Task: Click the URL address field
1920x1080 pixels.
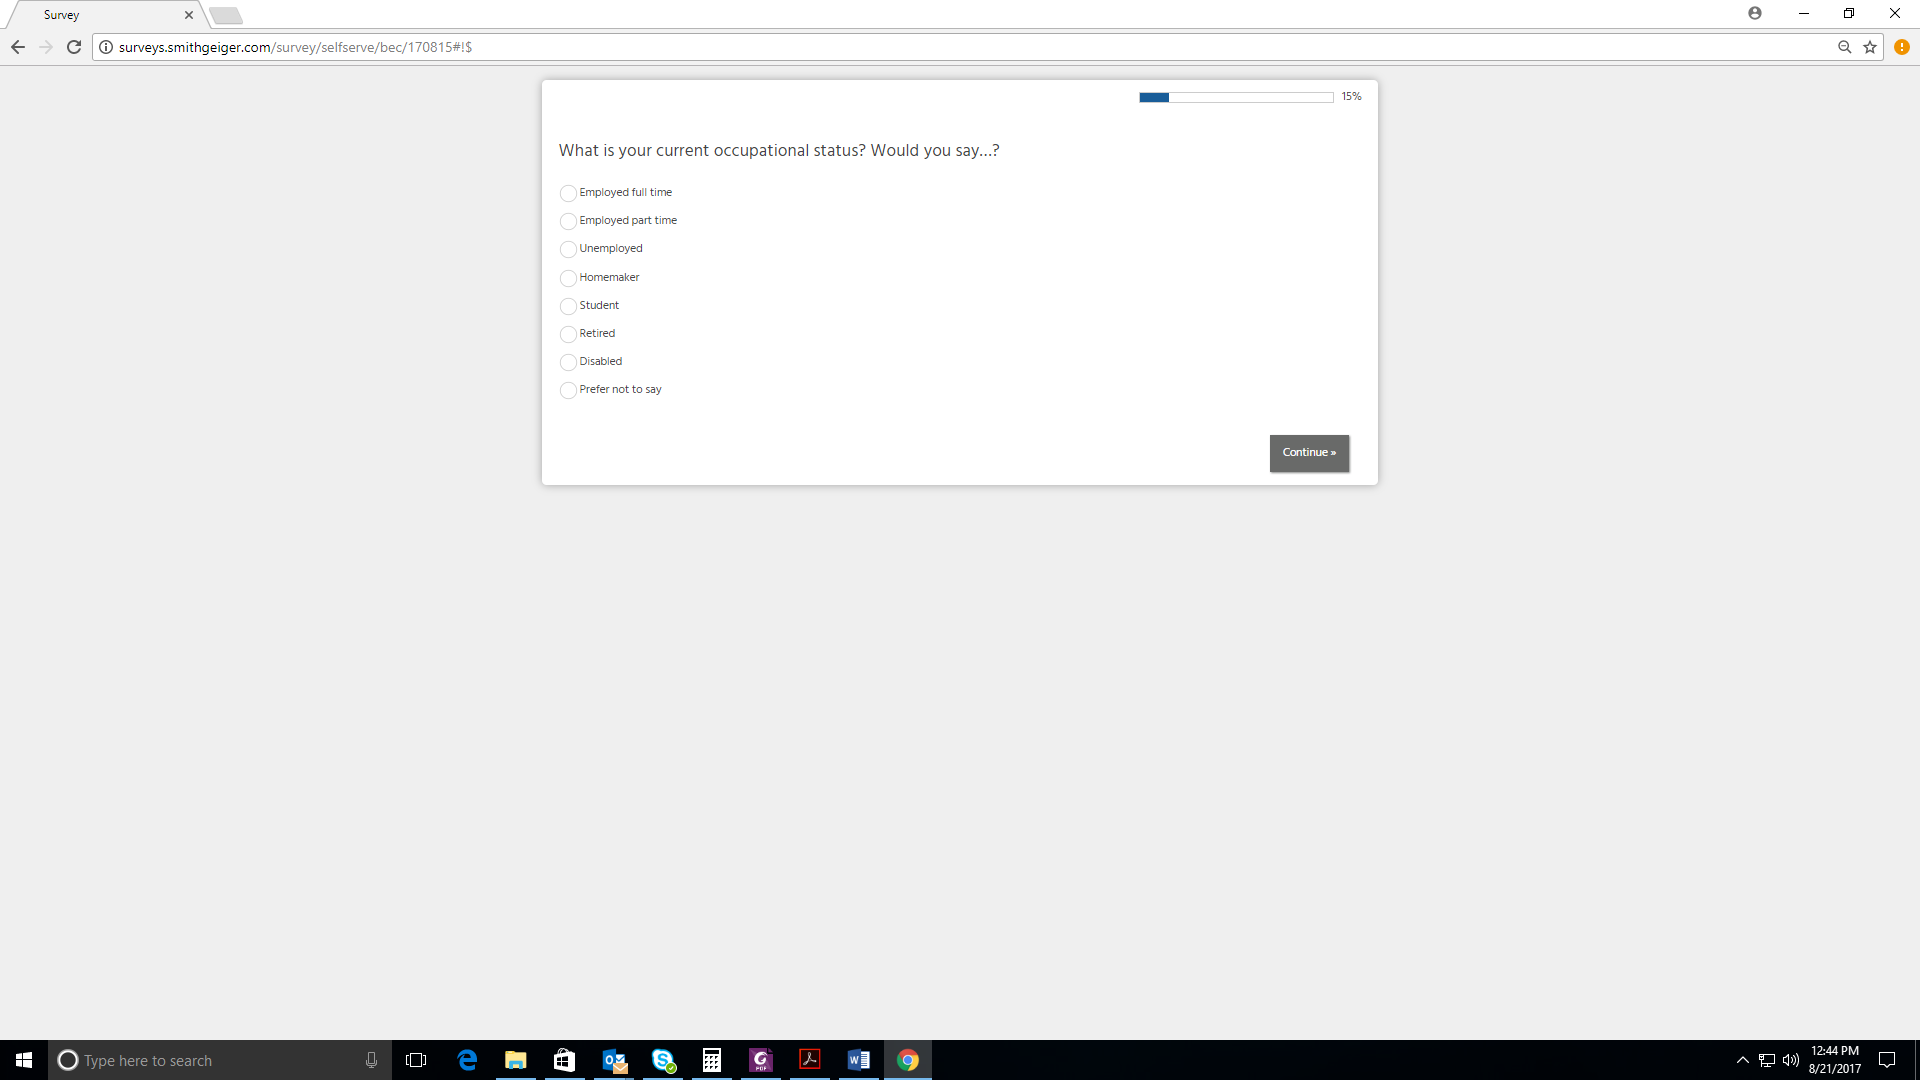Action: (x=900, y=47)
